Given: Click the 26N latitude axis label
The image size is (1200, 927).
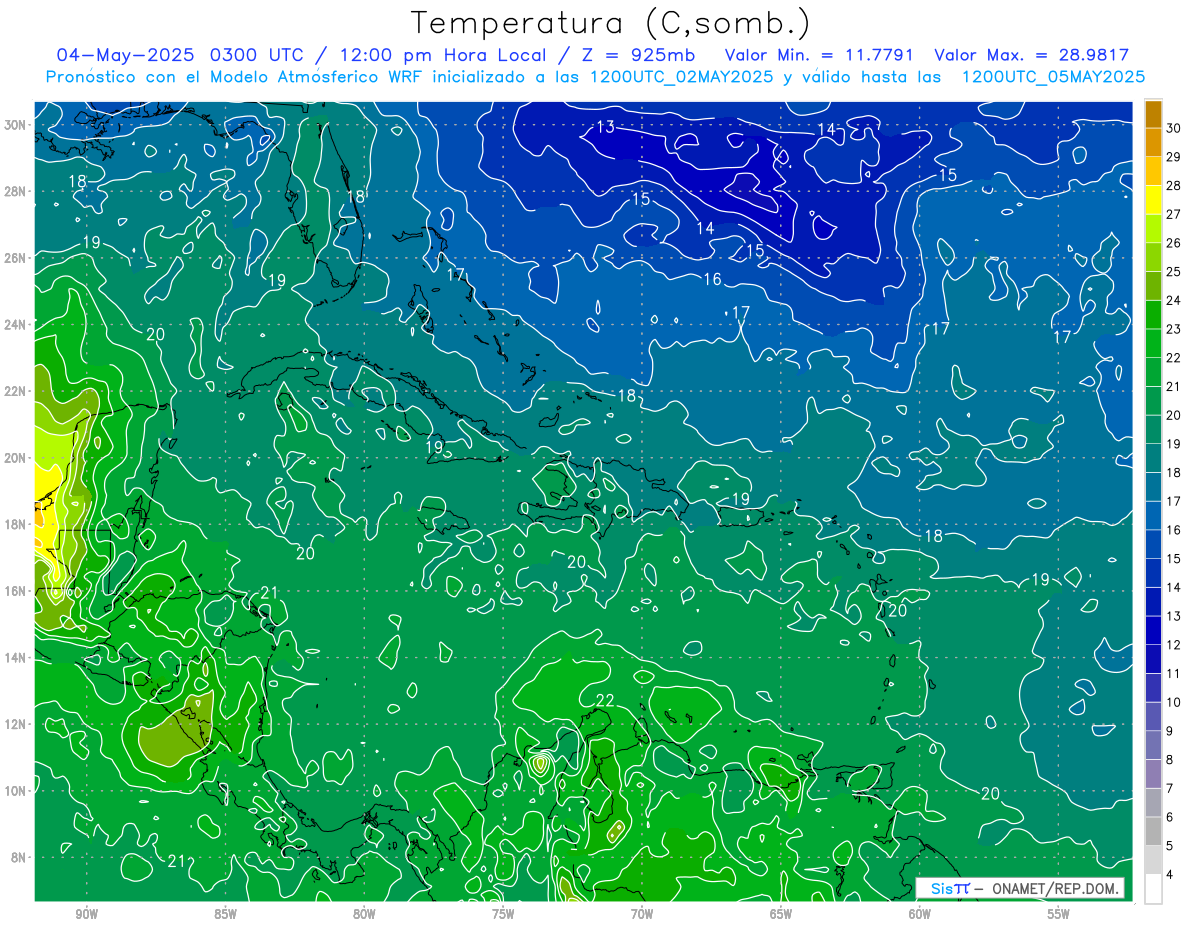Looking at the screenshot, I should point(17,258).
